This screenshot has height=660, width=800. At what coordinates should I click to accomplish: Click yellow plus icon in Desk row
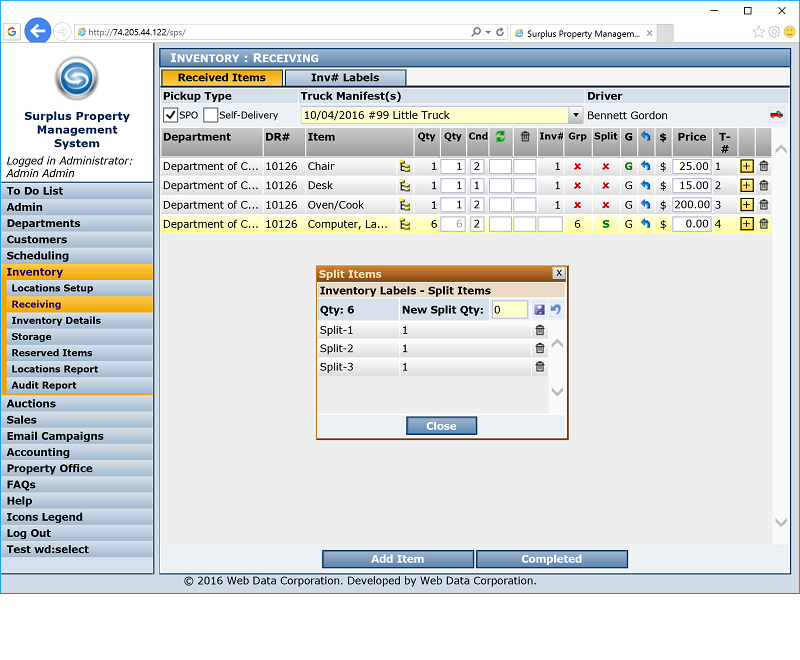click(x=746, y=185)
